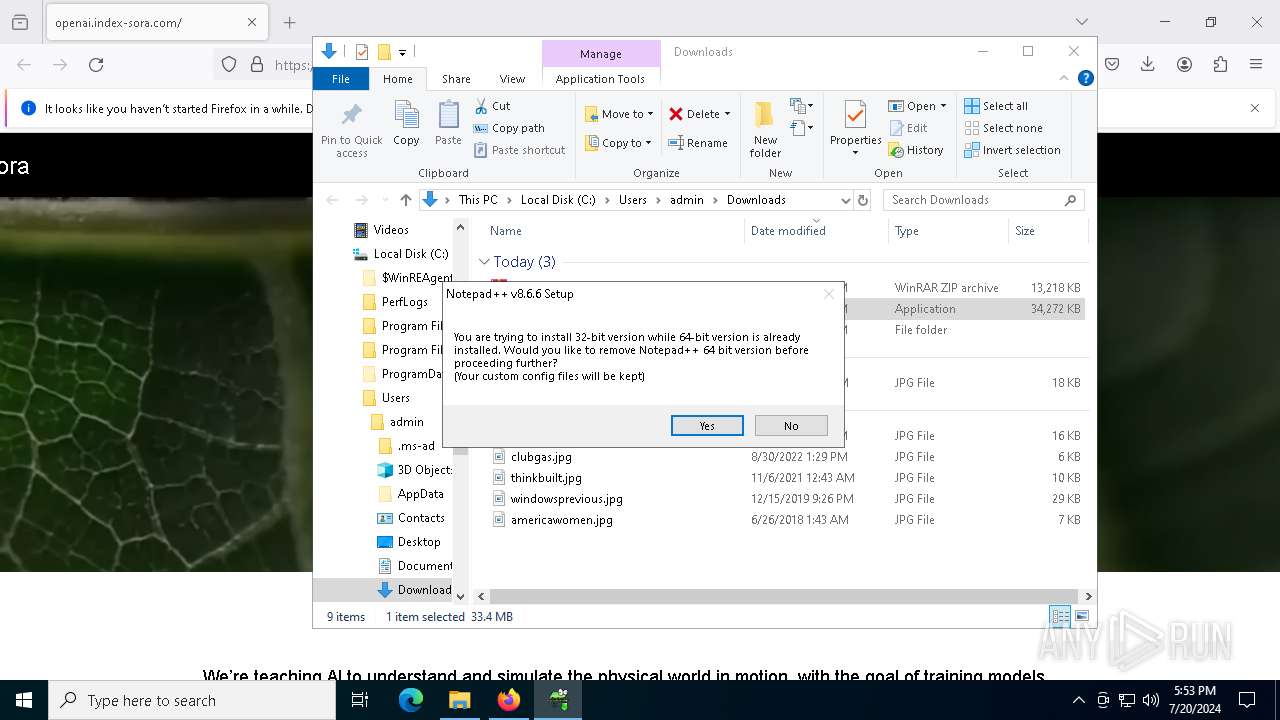This screenshot has height=720, width=1280.
Task: Select thinkbuilt.jpg file
Action: pyautogui.click(x=546, y=478)
